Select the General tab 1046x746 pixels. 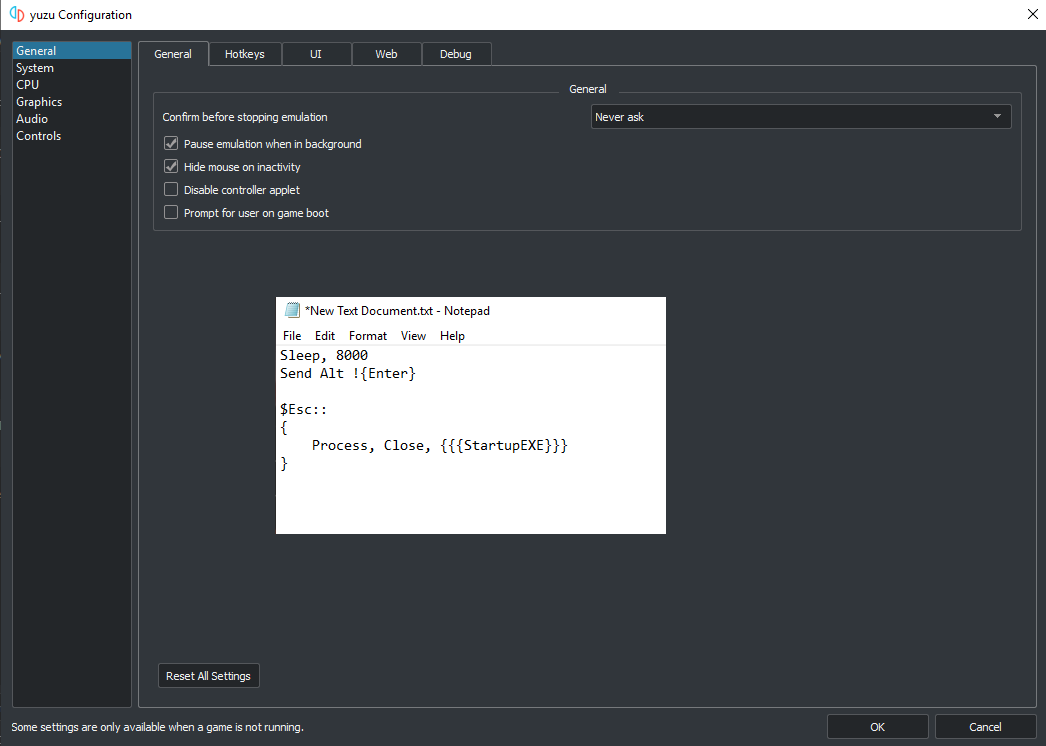[x=173, y=54]
